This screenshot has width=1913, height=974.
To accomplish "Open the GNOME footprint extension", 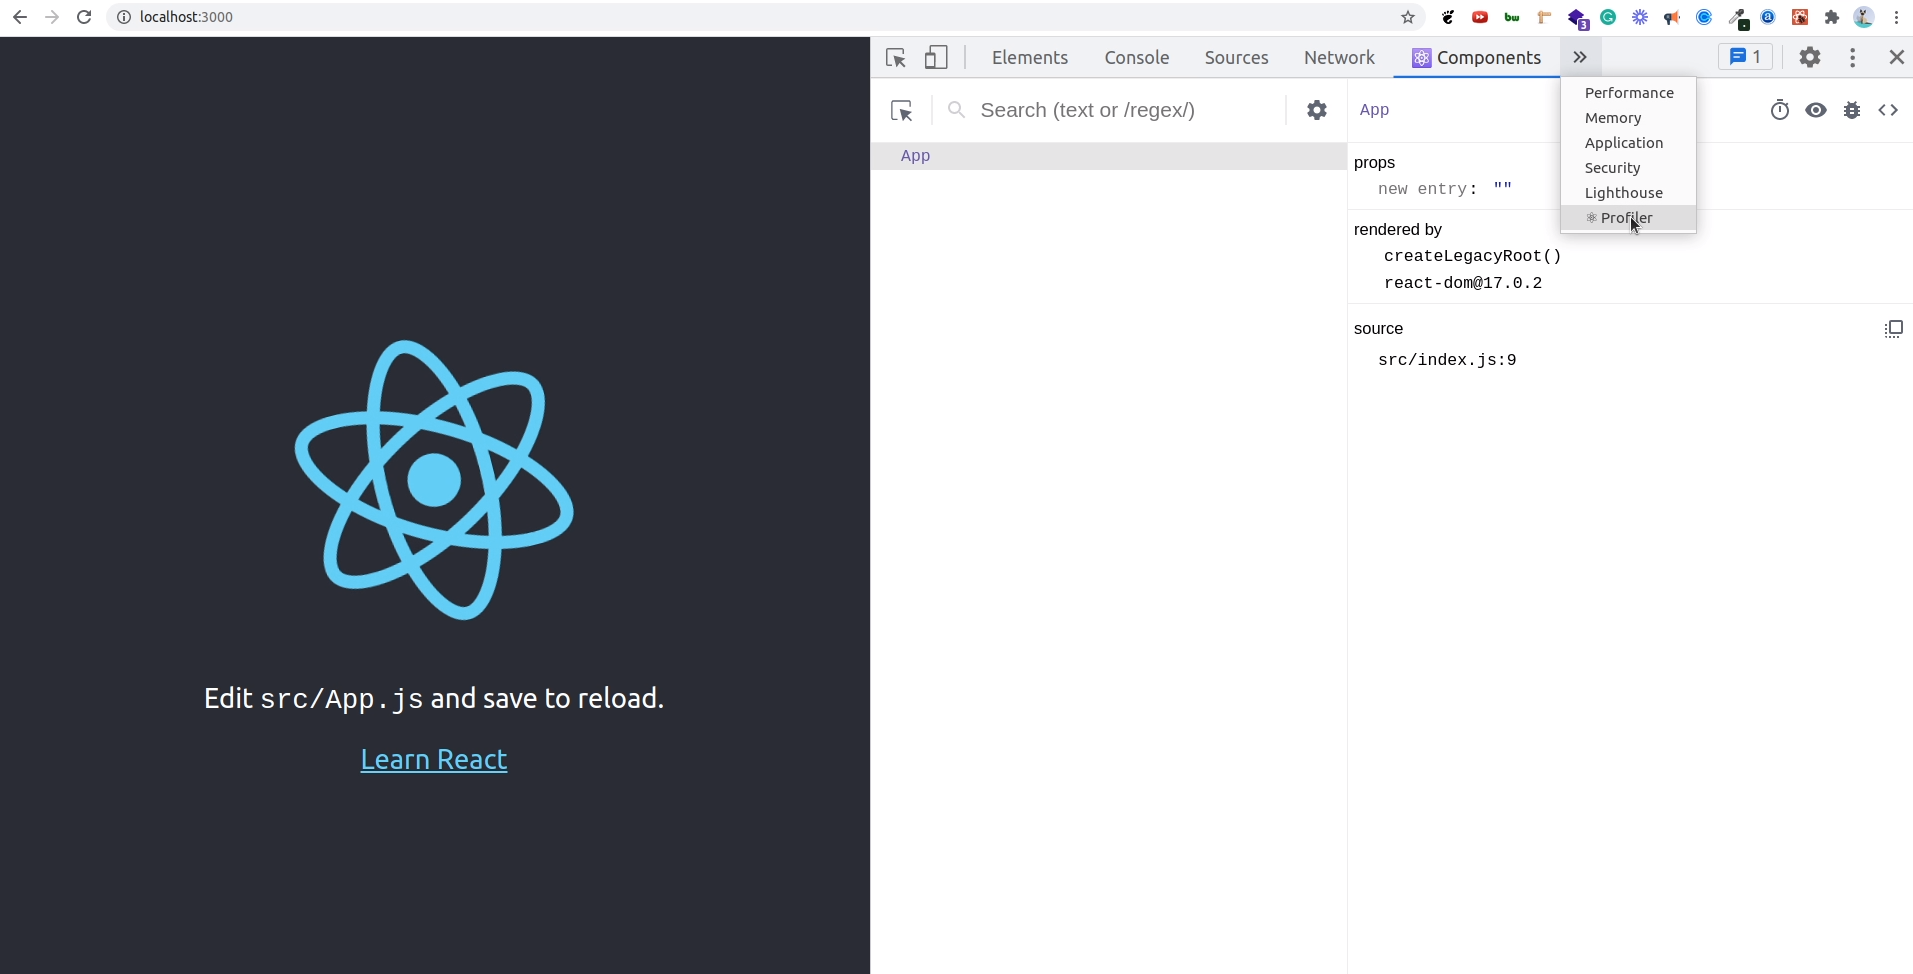I will (1448, 17).
